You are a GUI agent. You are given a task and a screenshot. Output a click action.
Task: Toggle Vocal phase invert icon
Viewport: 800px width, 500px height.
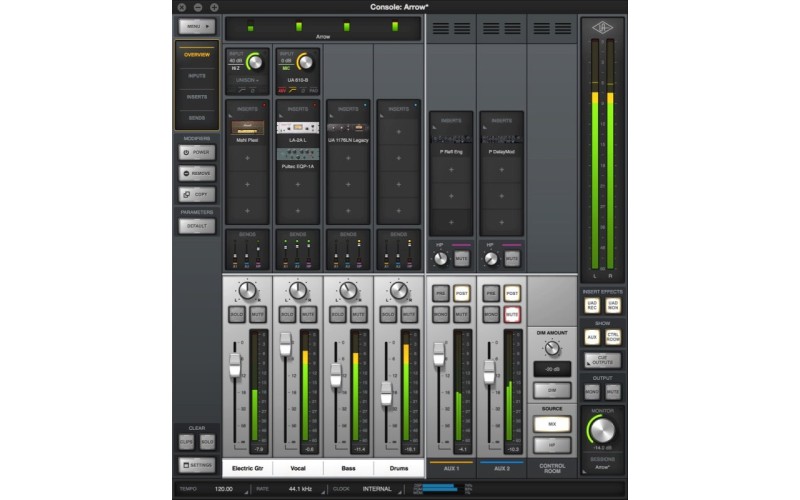[x=303, y=90]
